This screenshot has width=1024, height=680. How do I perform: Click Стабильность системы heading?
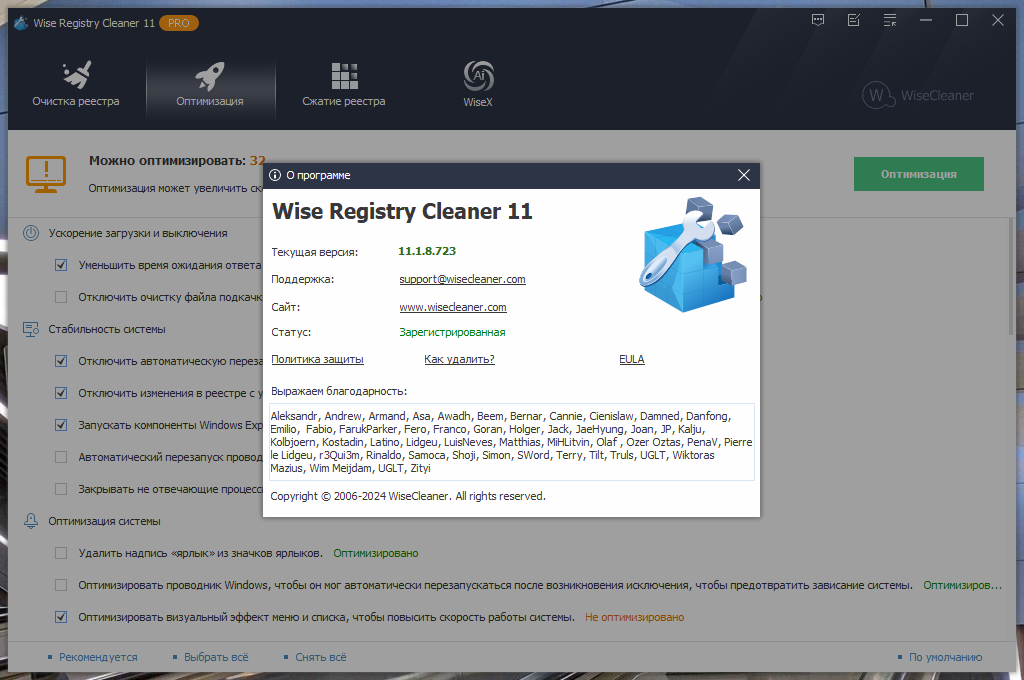[x=106, y=329]
